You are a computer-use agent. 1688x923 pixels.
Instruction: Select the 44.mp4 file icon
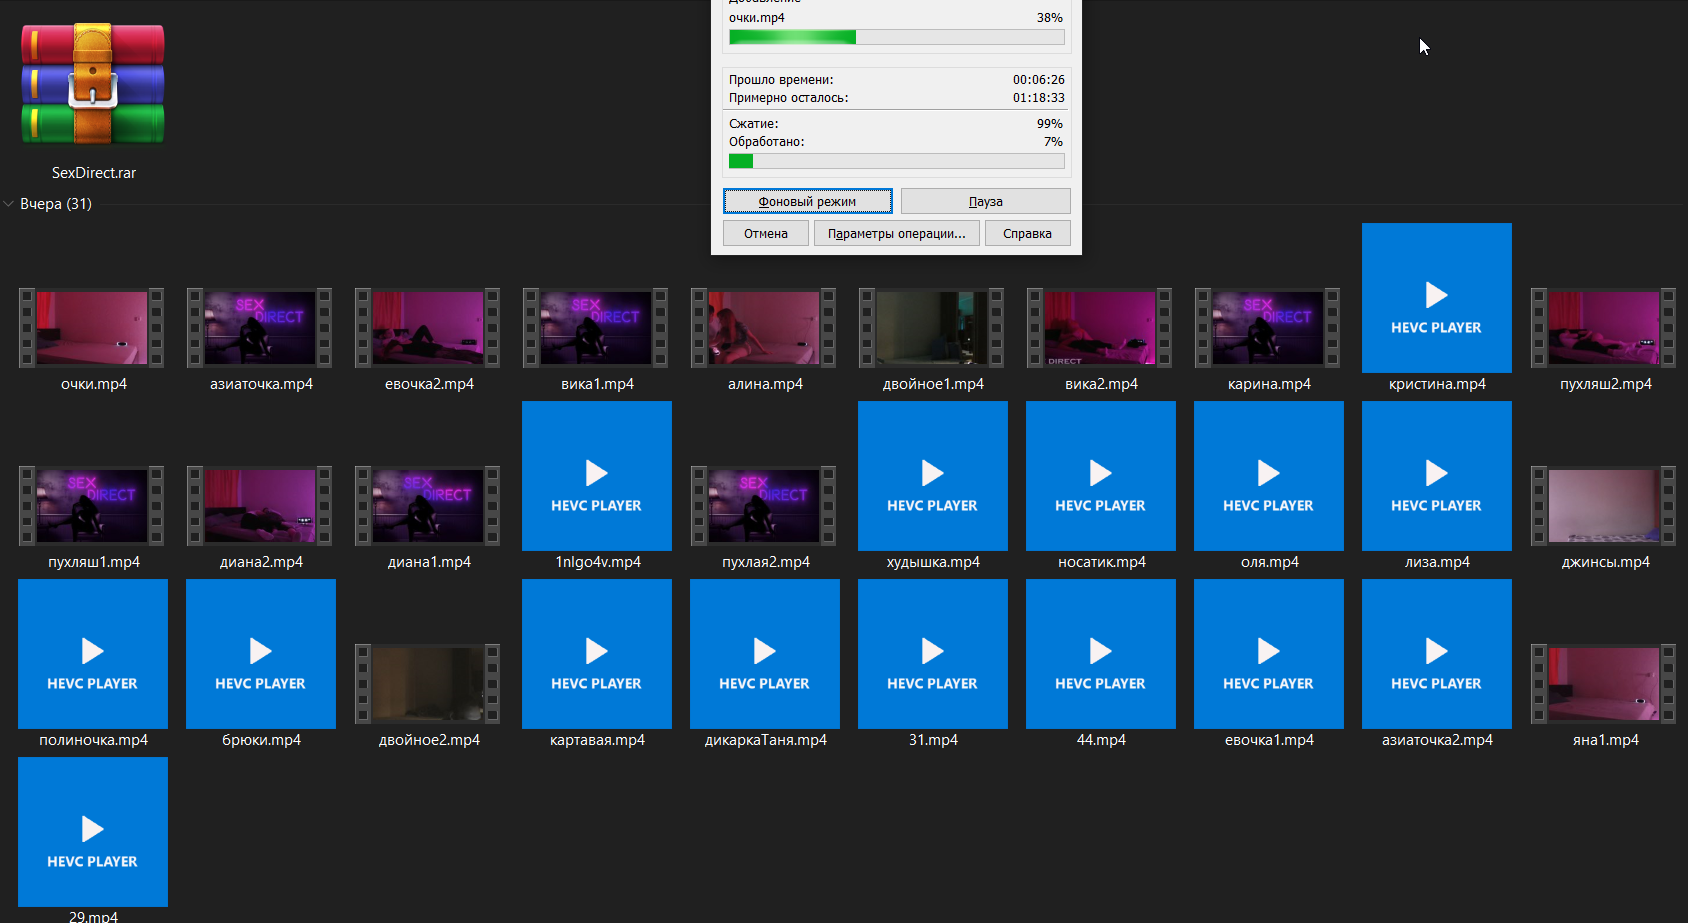pyautogui.click(x=1100, y=654)
